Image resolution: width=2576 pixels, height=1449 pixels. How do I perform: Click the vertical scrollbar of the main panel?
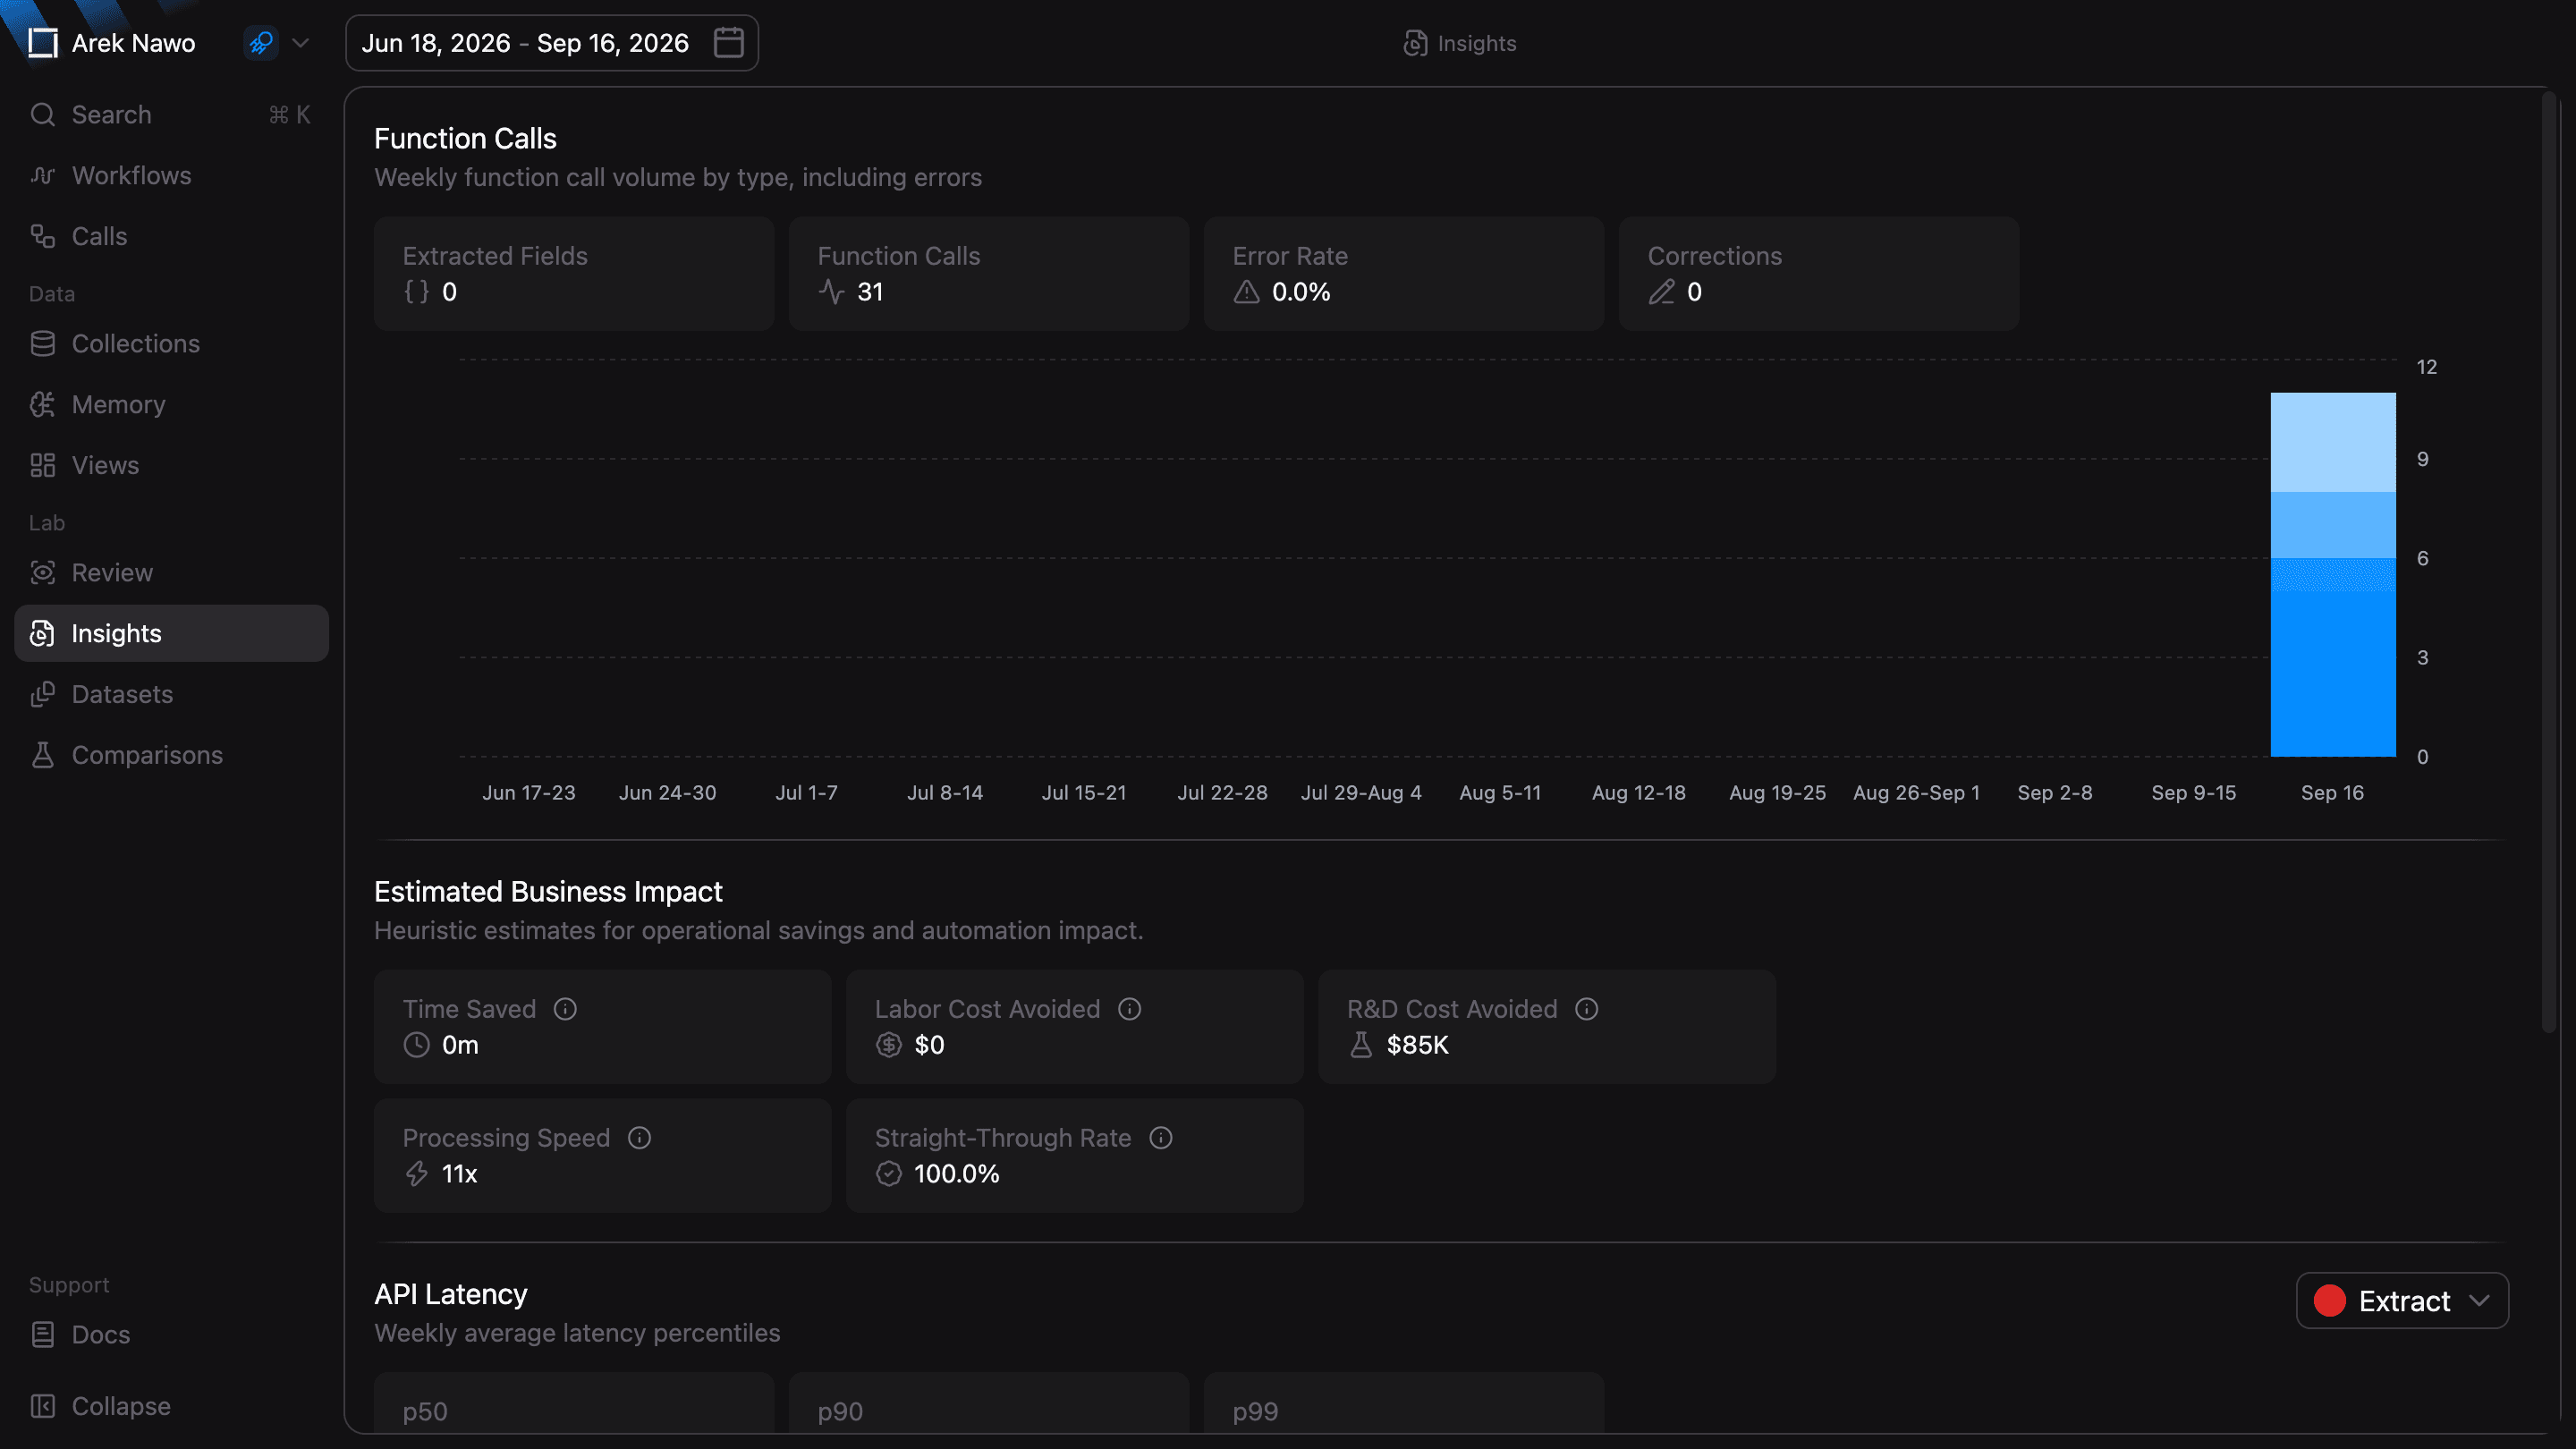(x=2550, y=562)
